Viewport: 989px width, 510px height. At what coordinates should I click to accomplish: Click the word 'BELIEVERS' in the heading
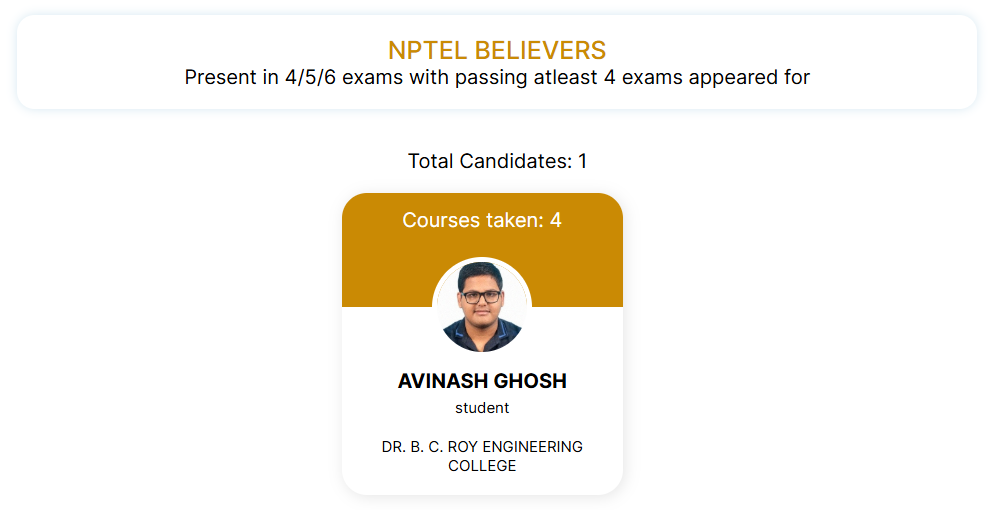point(540,50)
